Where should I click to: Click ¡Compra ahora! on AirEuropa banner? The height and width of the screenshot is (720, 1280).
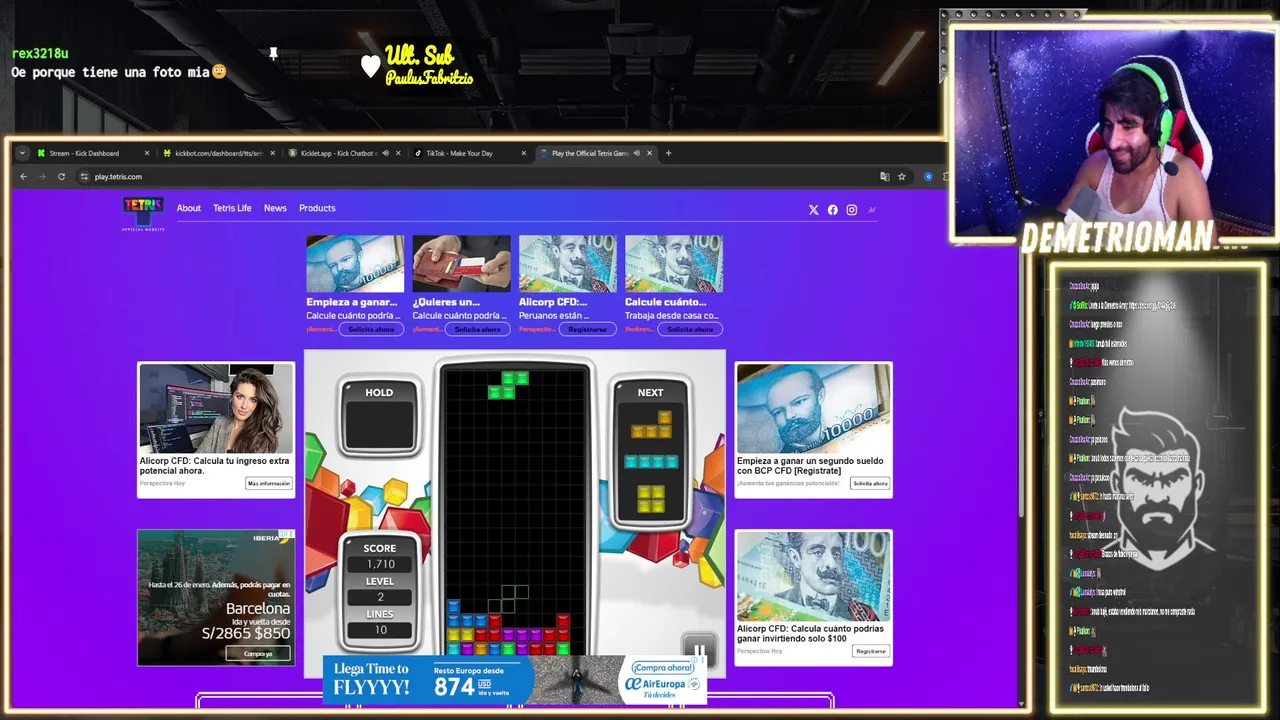[663, 668]
